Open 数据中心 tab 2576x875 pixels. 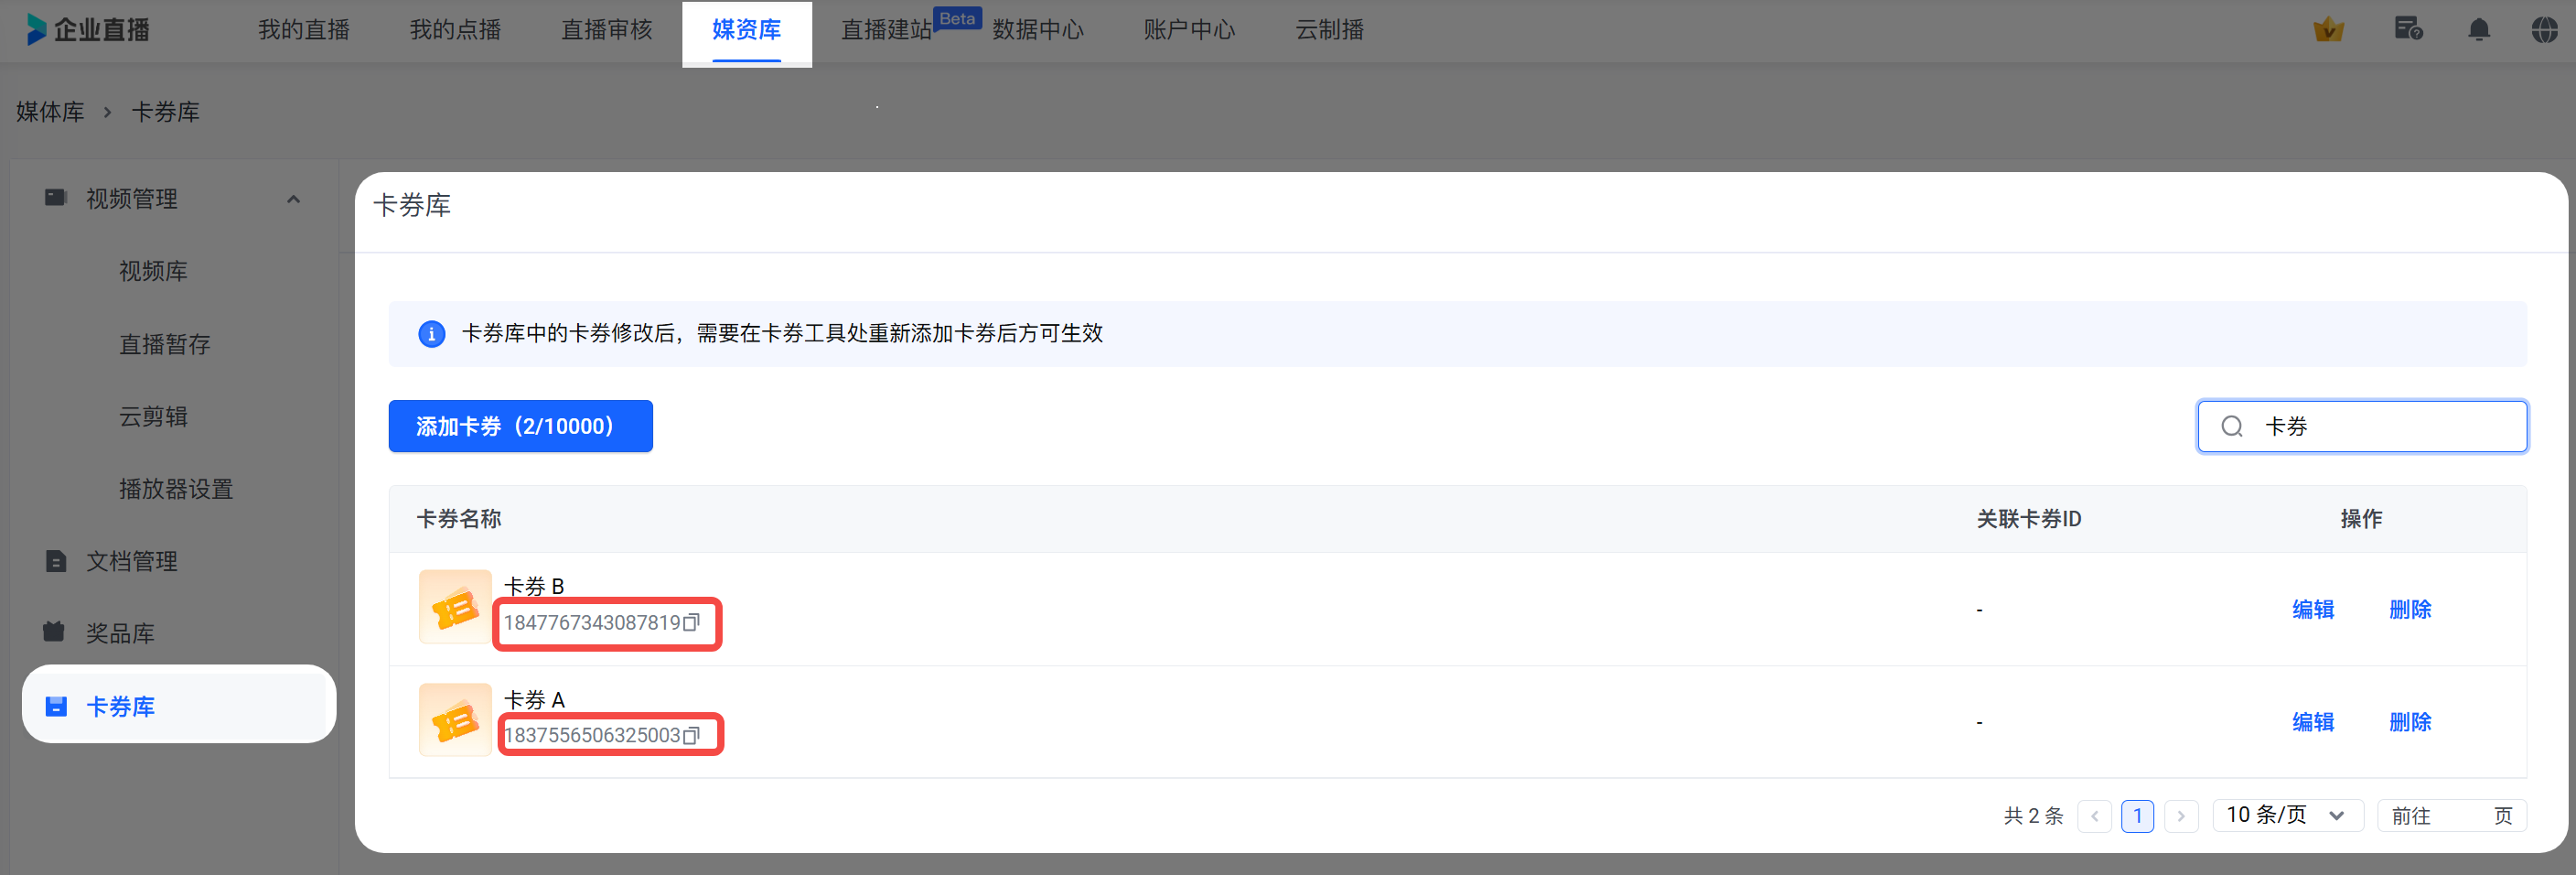click(1038, 30)
